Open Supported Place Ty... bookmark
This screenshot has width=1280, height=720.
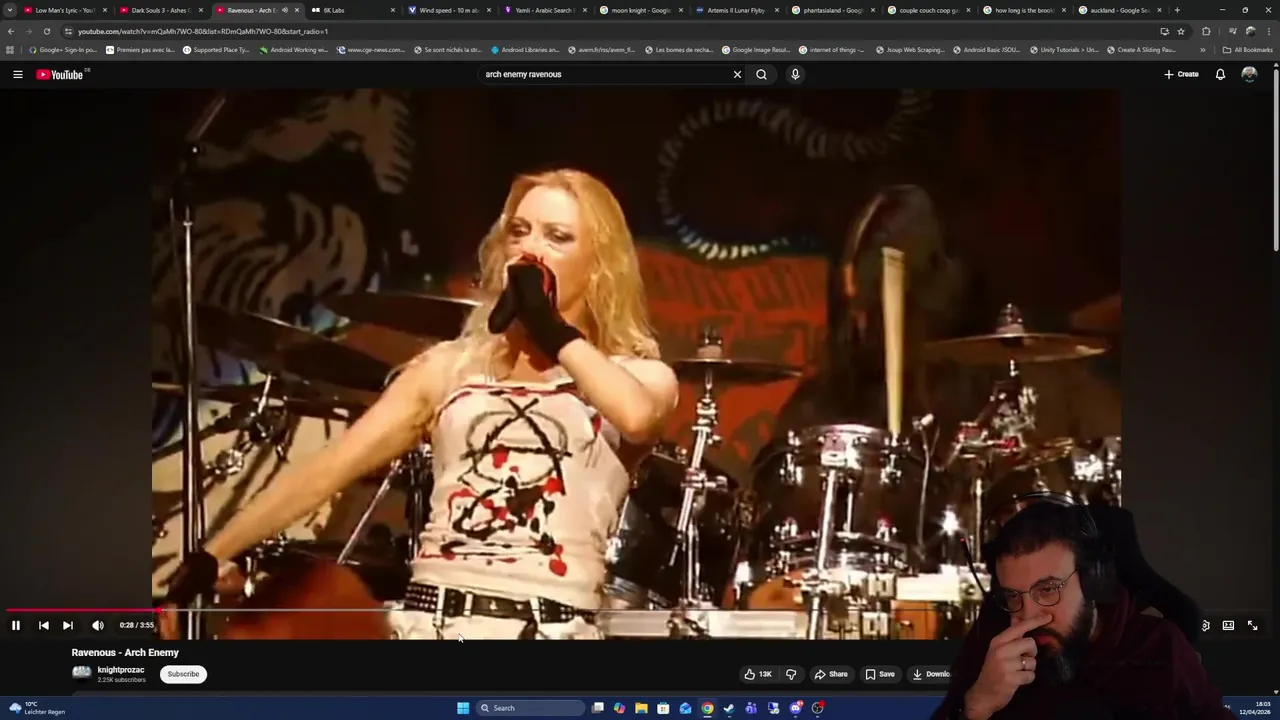coord(216,49)
